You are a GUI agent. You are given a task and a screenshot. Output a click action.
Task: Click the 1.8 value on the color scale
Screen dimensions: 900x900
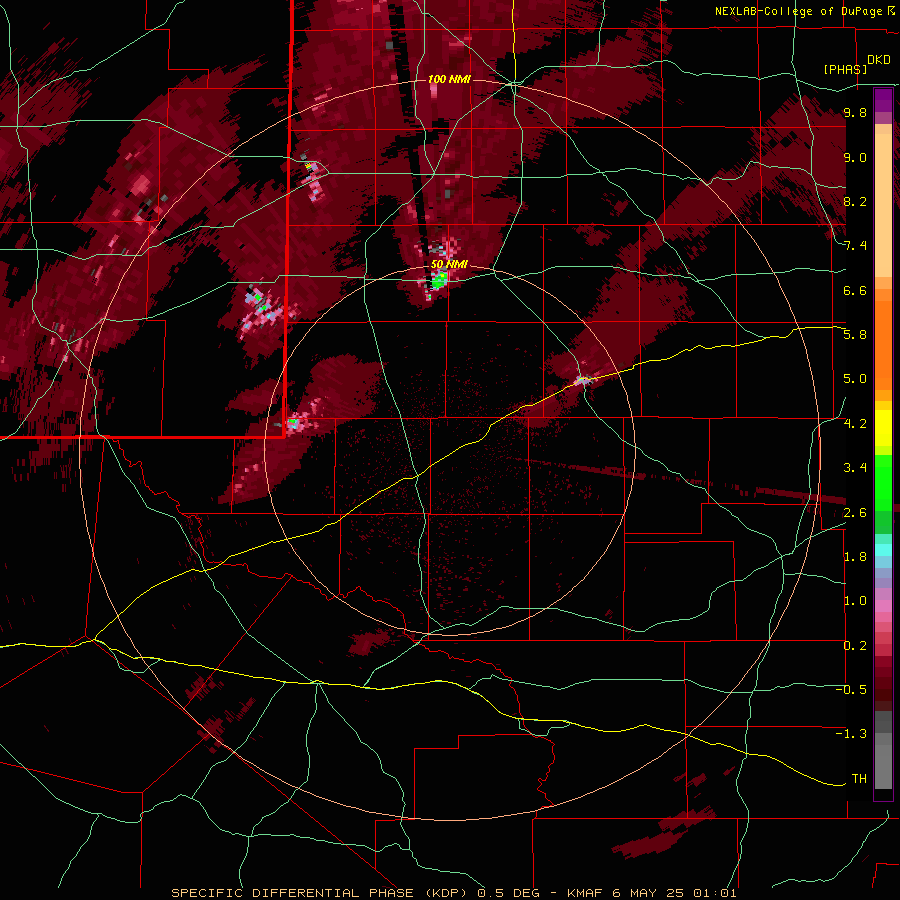click(x=855, y=557)
